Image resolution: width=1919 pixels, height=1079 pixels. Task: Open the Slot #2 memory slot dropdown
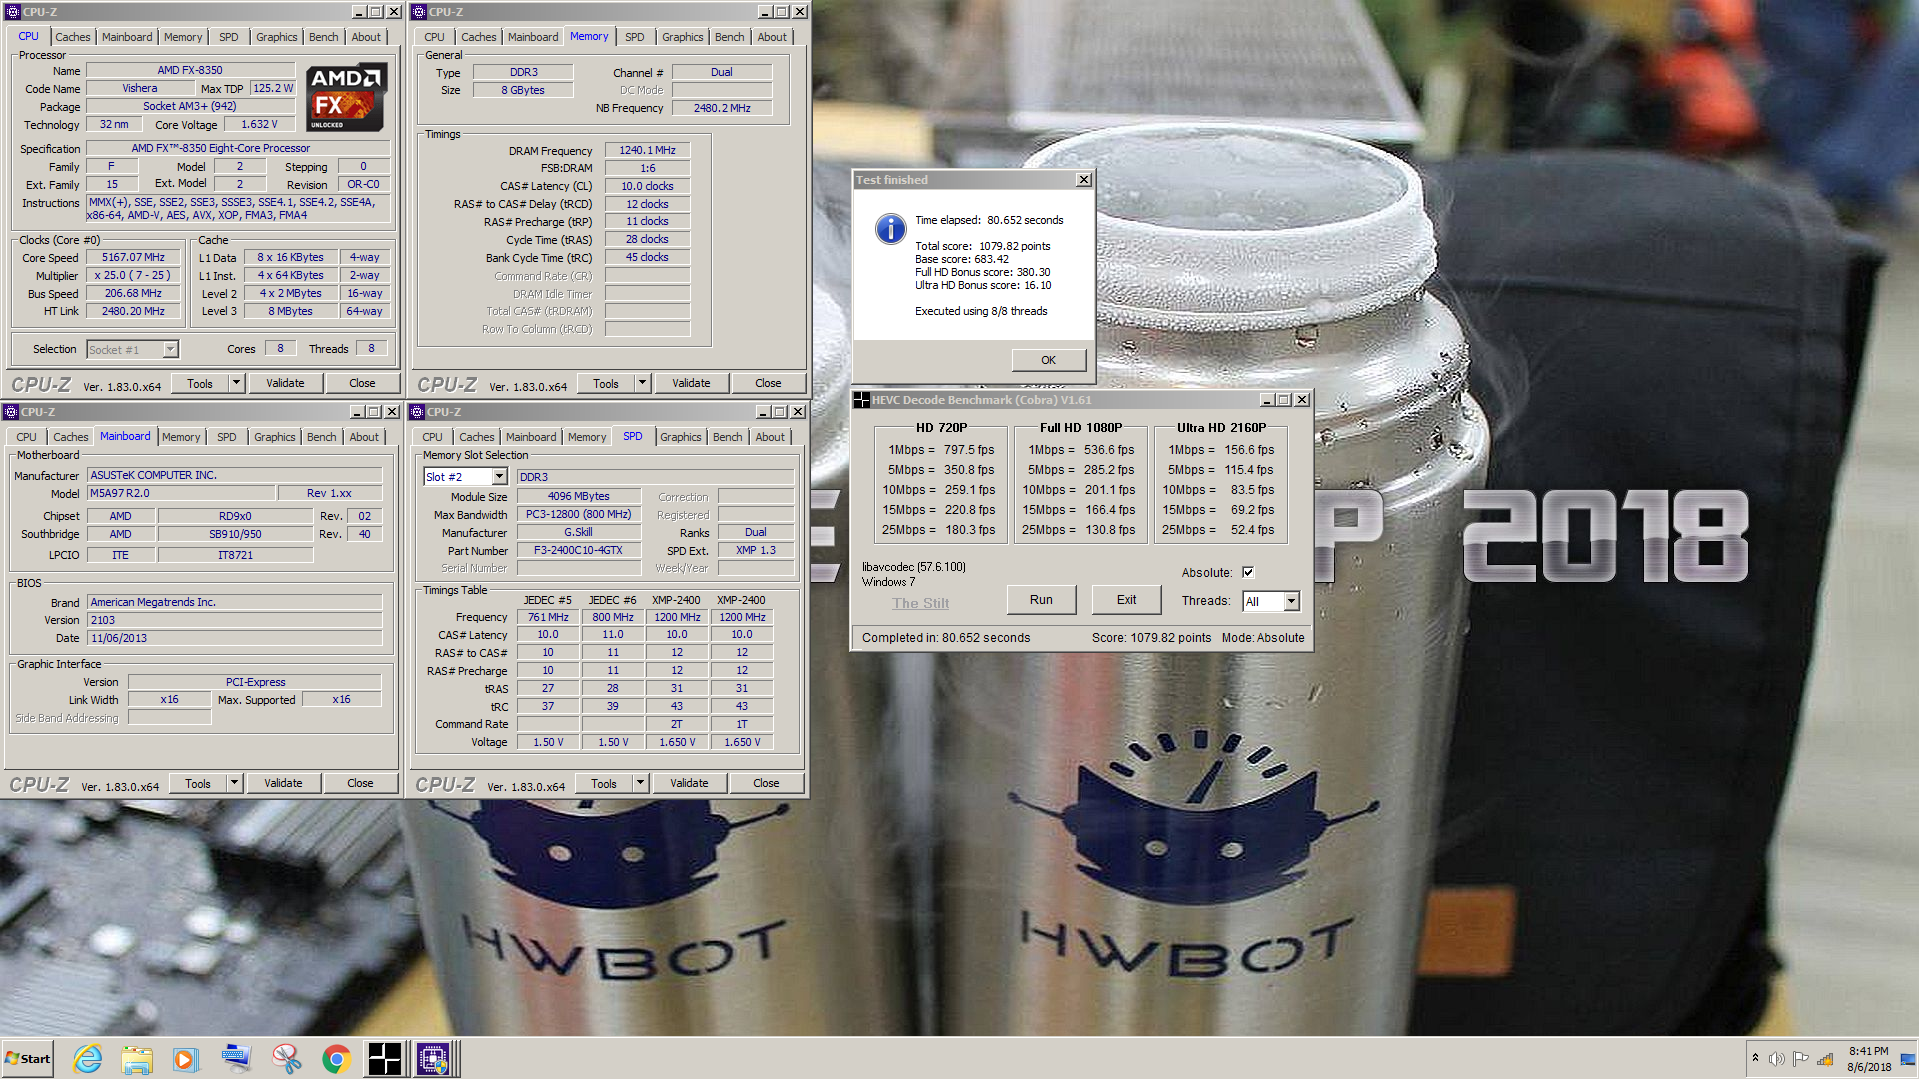[499, 477]
